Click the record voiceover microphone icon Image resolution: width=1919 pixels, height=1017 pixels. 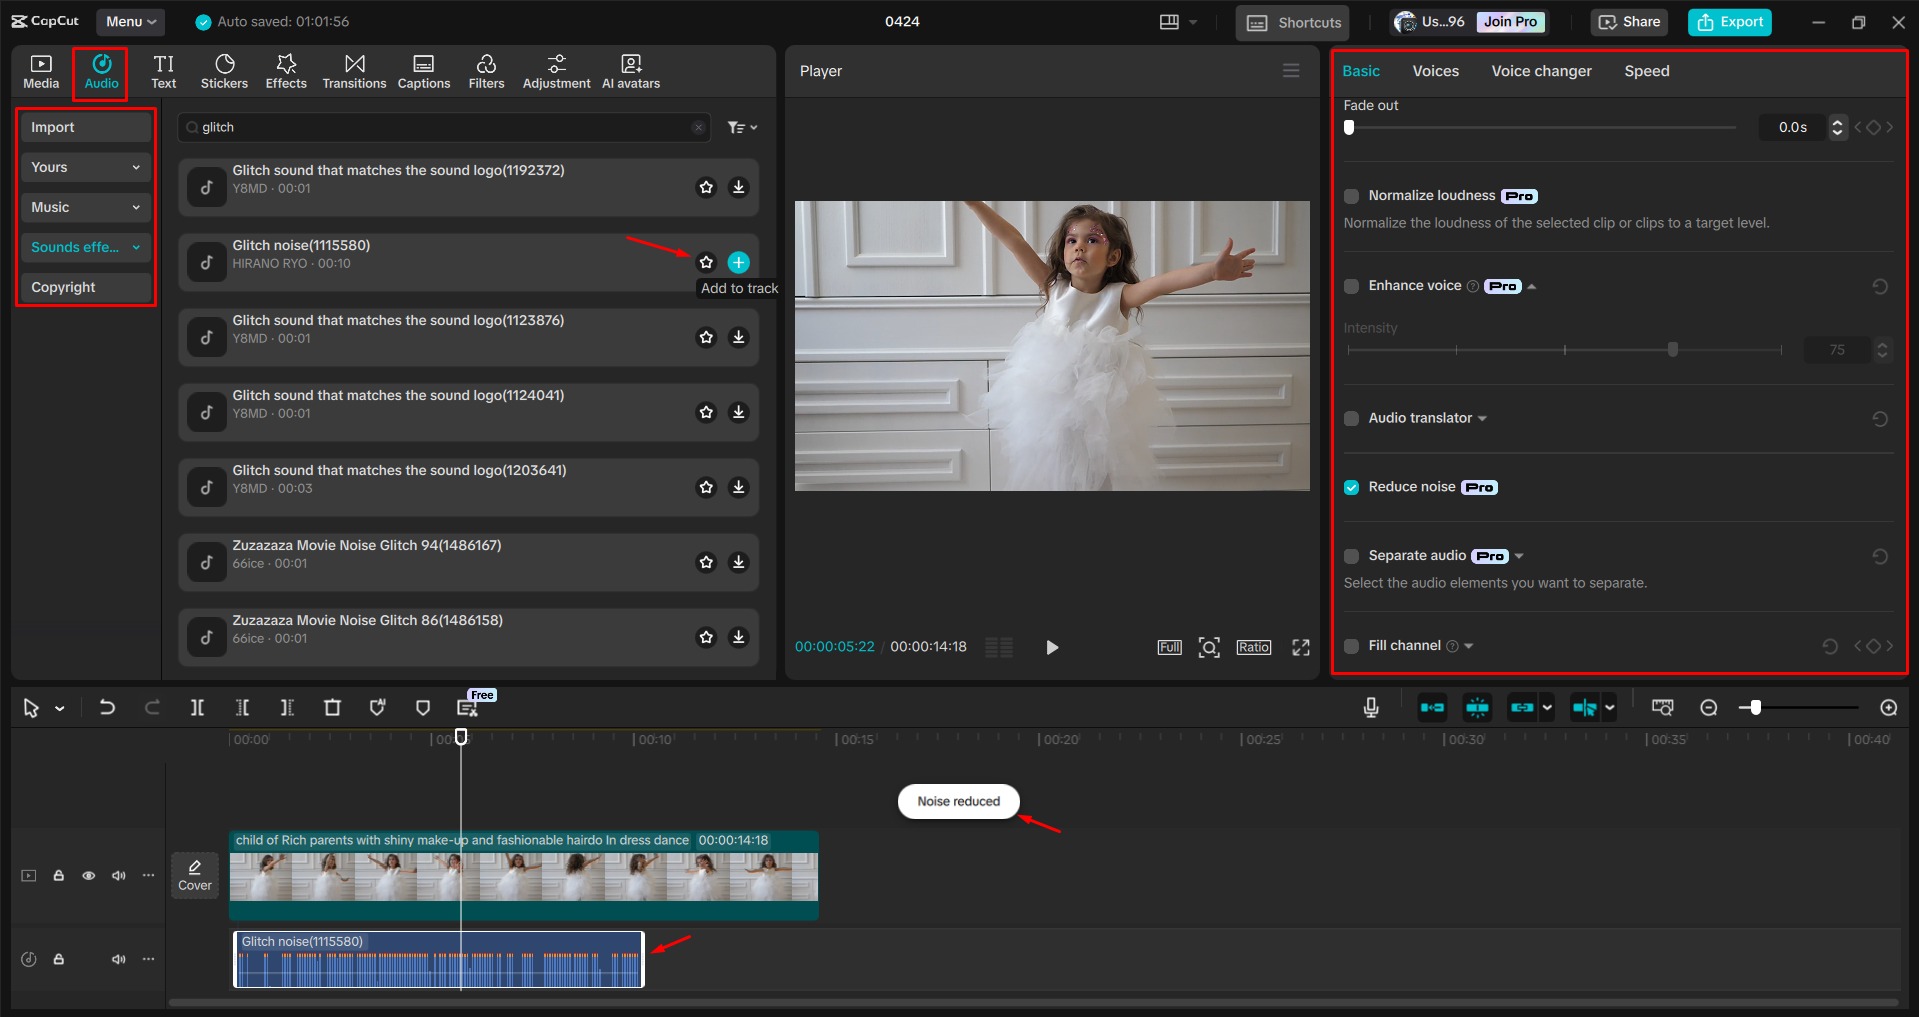click(1370, 707)
